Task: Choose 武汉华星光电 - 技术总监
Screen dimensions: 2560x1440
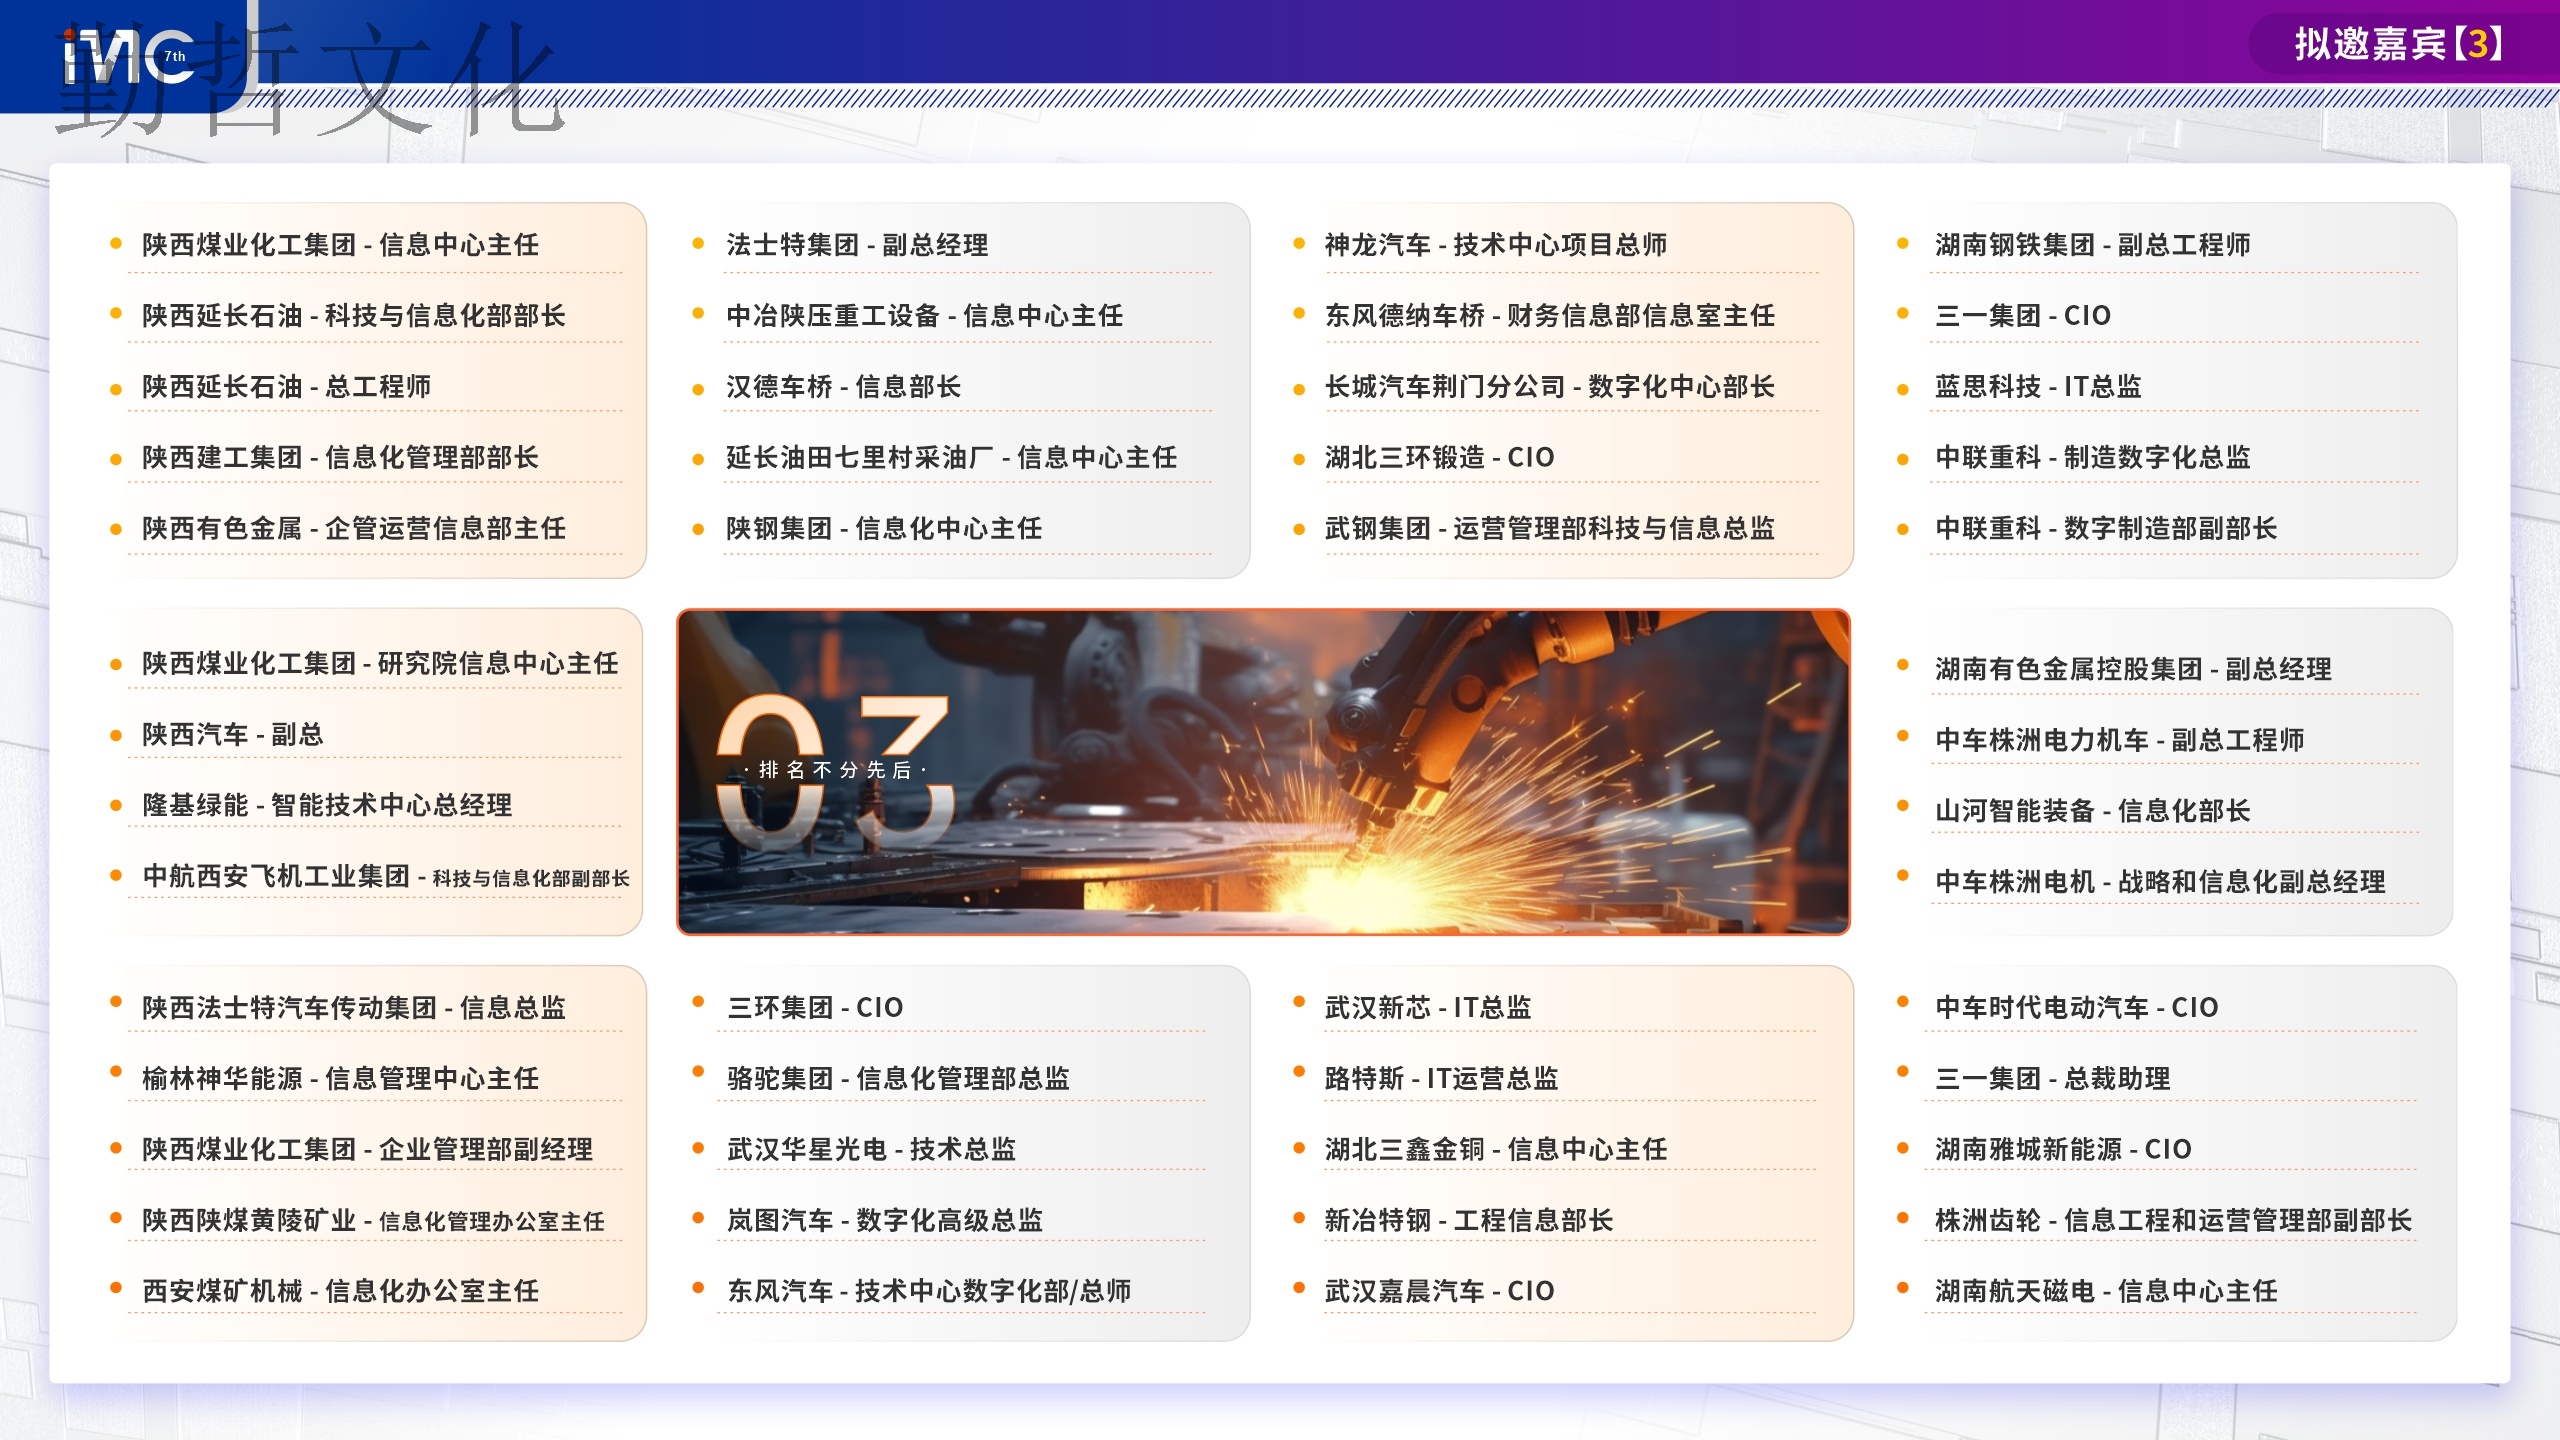Action: 871,1150
